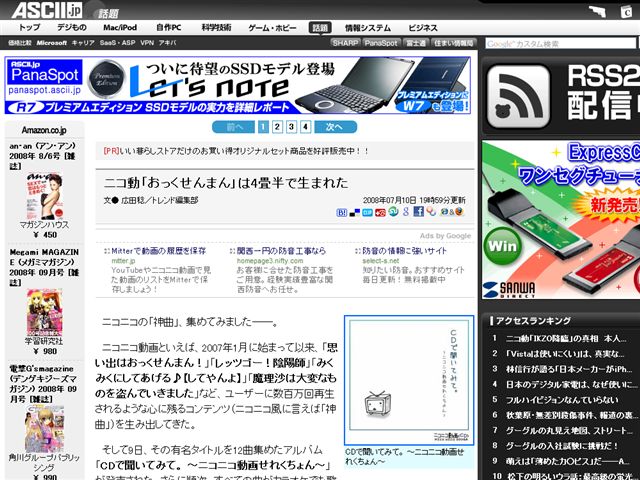This screenshot has height=480, width=640.
Task: Open the Megami MAGAZINE 09月号 product link
Action: click(44, 267)
